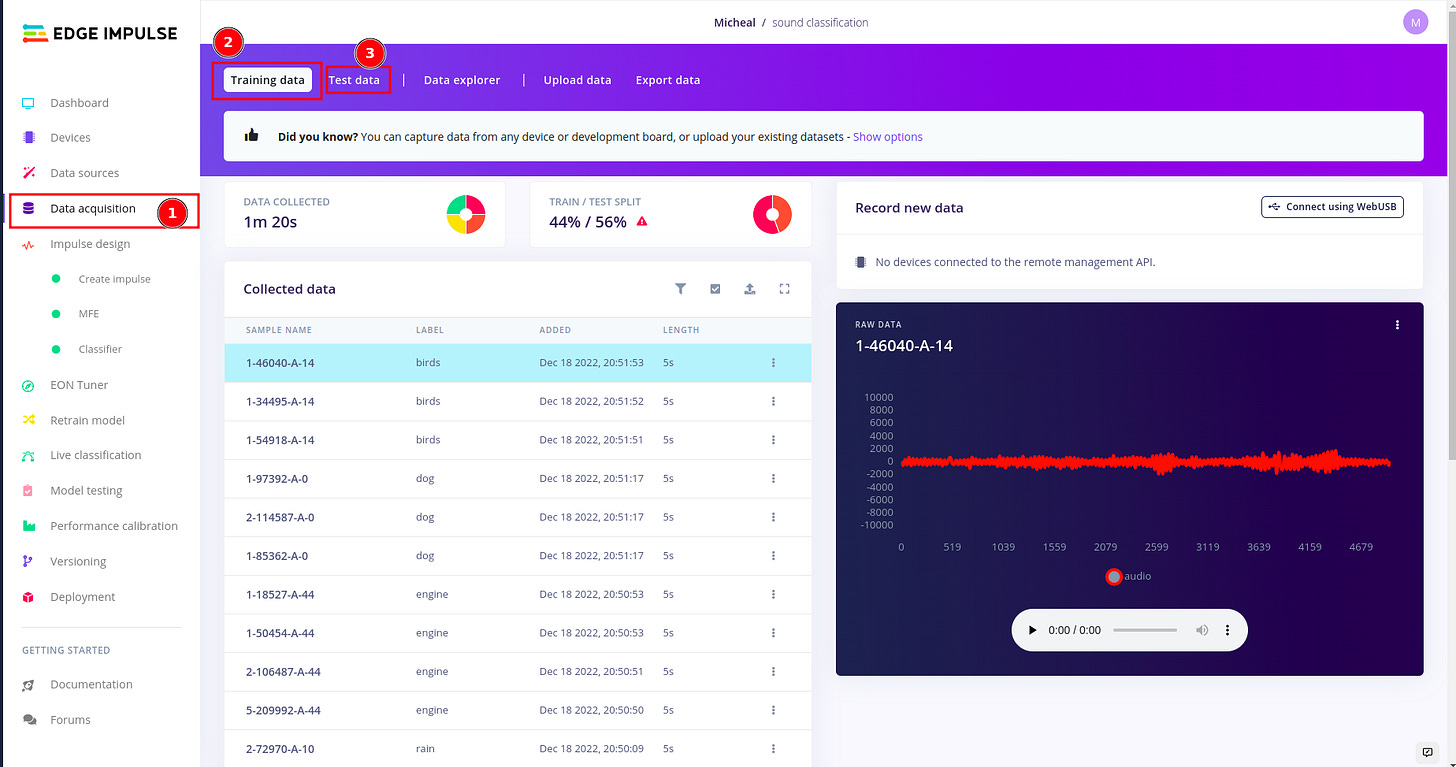Open row menu for sample 1-18527-A-44
1456x767 pixels.
coord(773,595)
